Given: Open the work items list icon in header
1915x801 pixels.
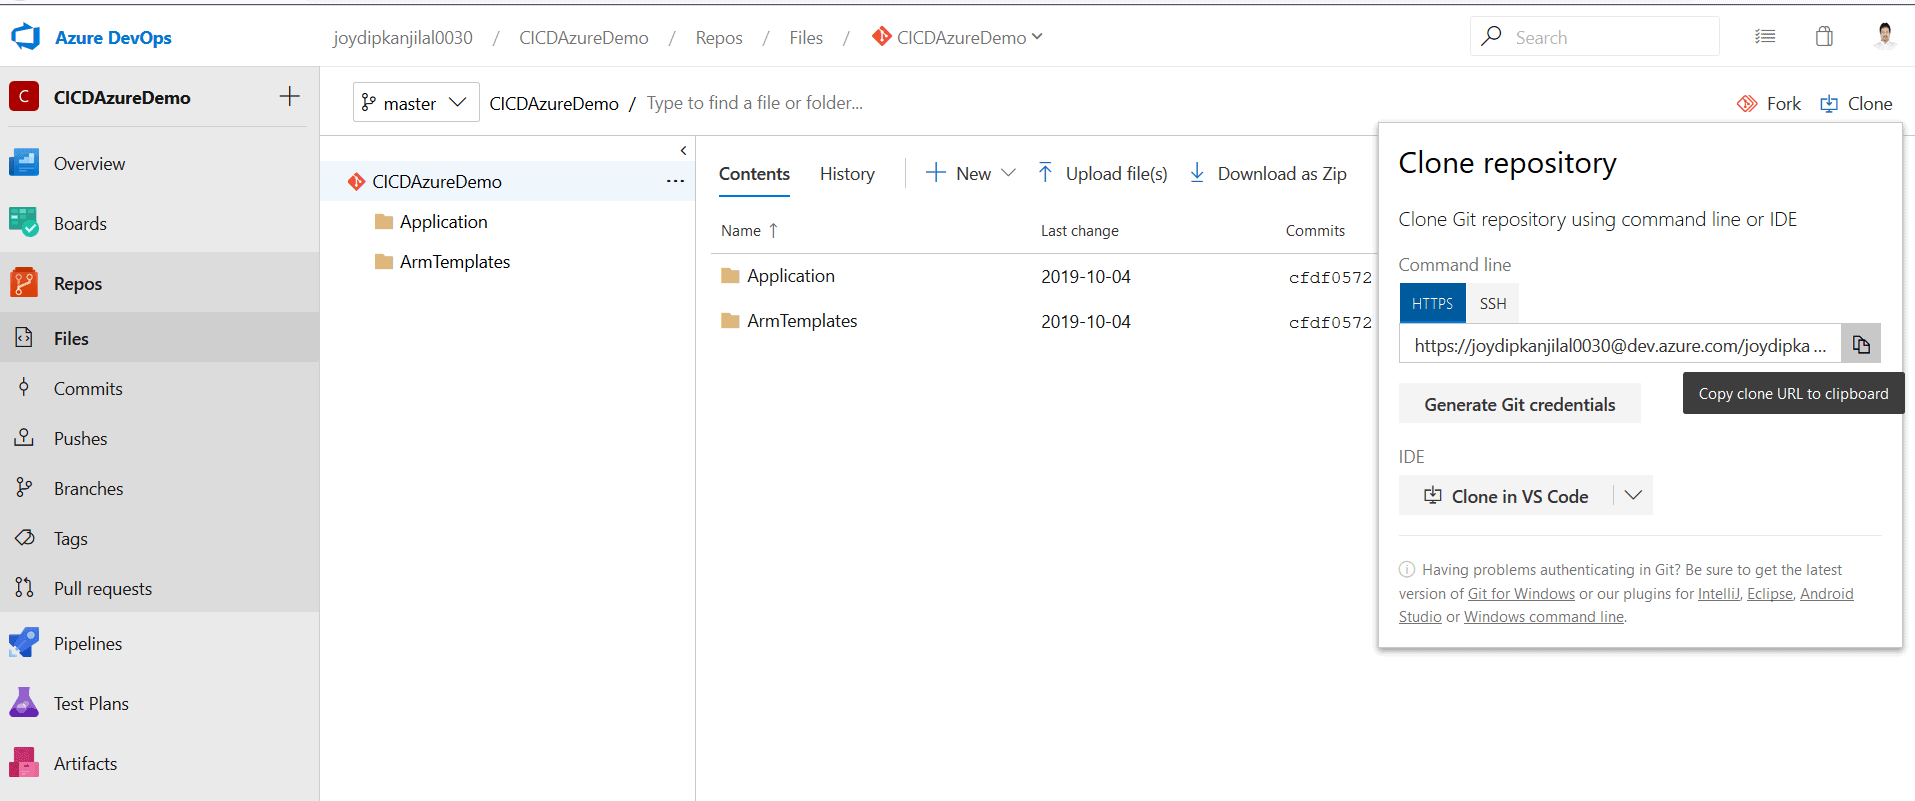Looking at the screenshot, I should click(x=1765, y=37).
